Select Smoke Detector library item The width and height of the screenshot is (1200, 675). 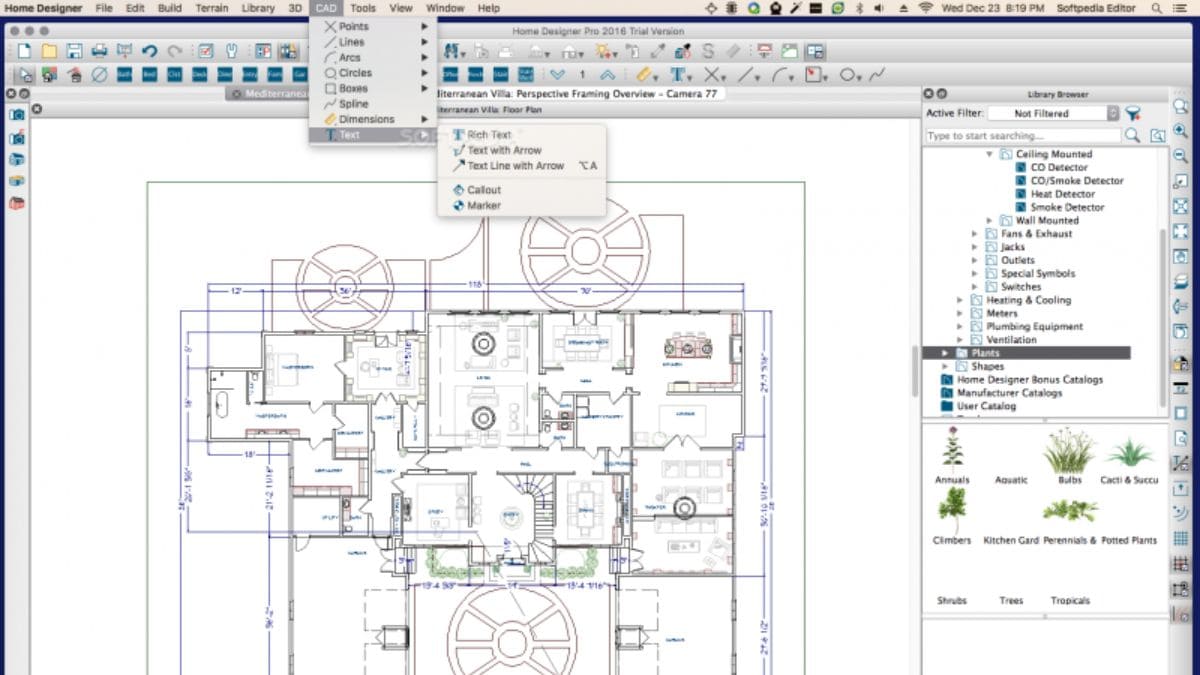pyautogui.click(x=1068, y=207)
